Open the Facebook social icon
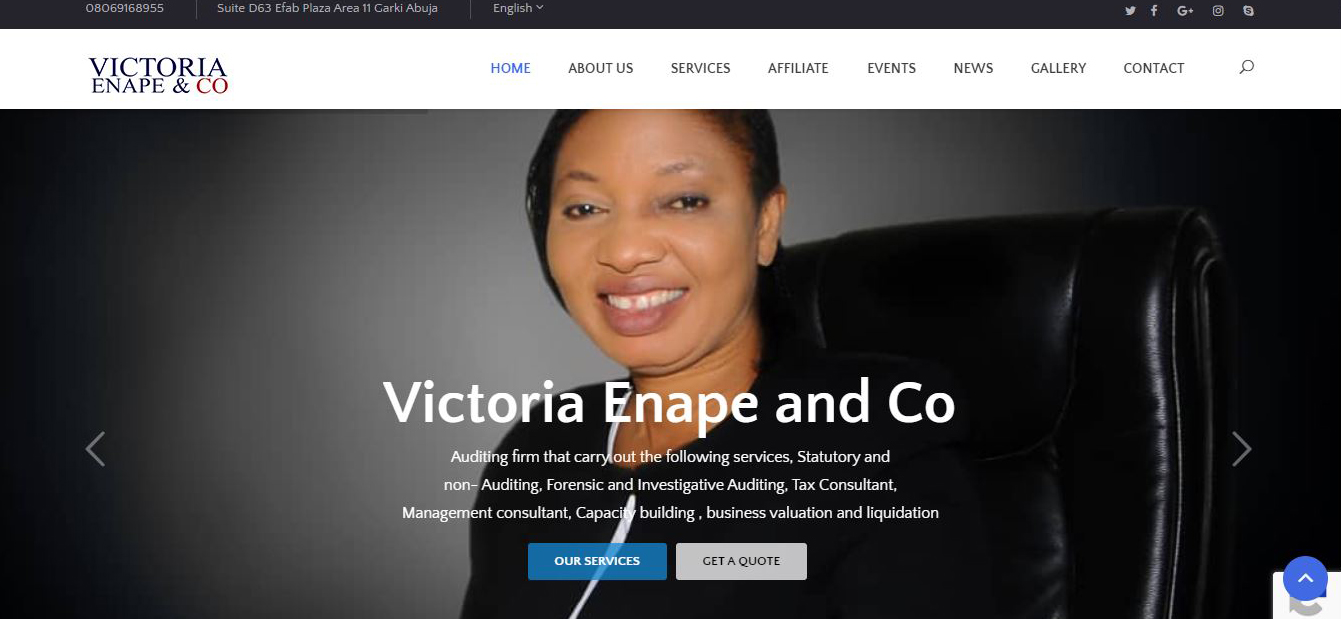The image size is (1341, 619). (1154, 11)
